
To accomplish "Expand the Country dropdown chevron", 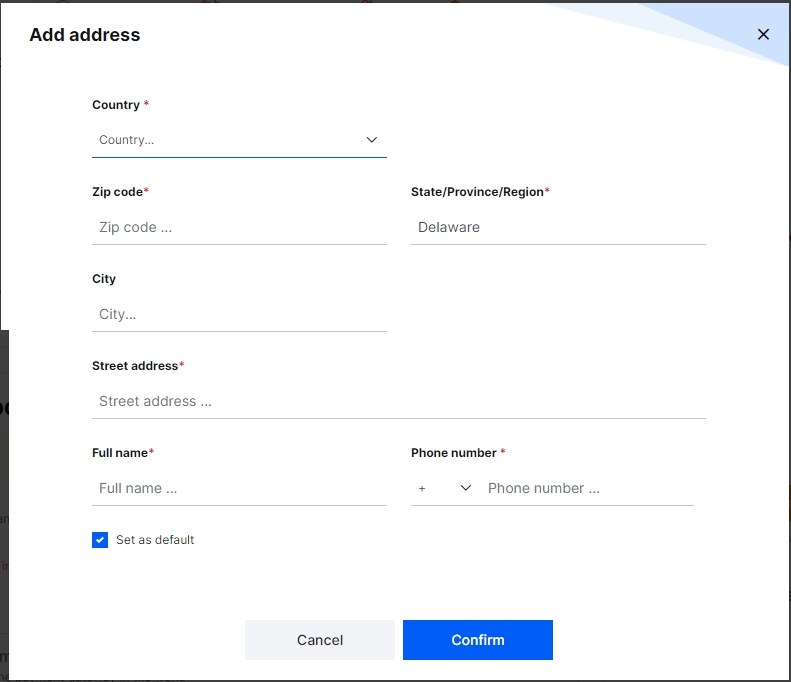I will coord(371,140).
